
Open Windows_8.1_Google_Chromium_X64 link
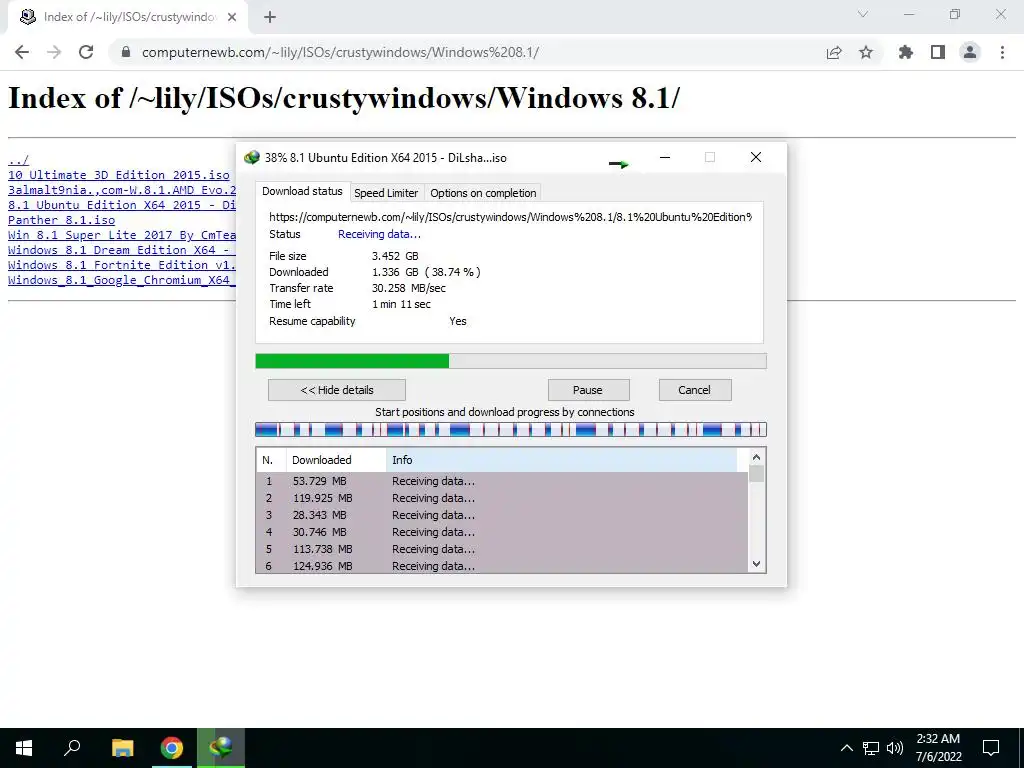[x=122, y=280]
